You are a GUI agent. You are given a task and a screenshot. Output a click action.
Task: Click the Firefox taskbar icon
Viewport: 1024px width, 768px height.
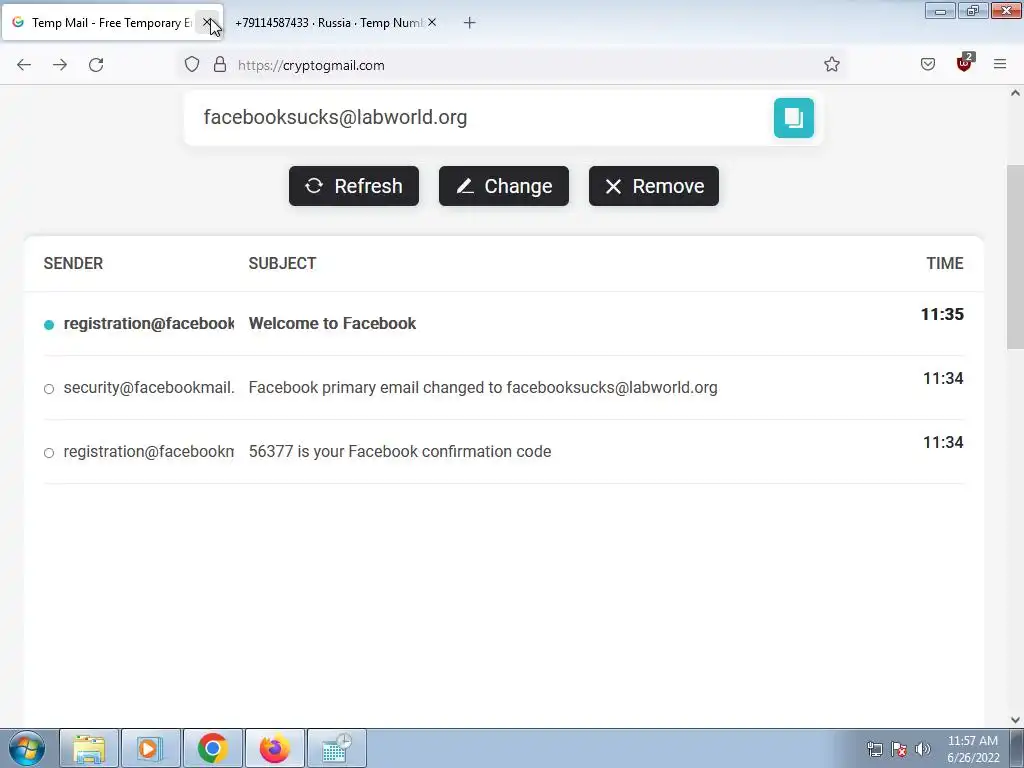click(274, 748)
